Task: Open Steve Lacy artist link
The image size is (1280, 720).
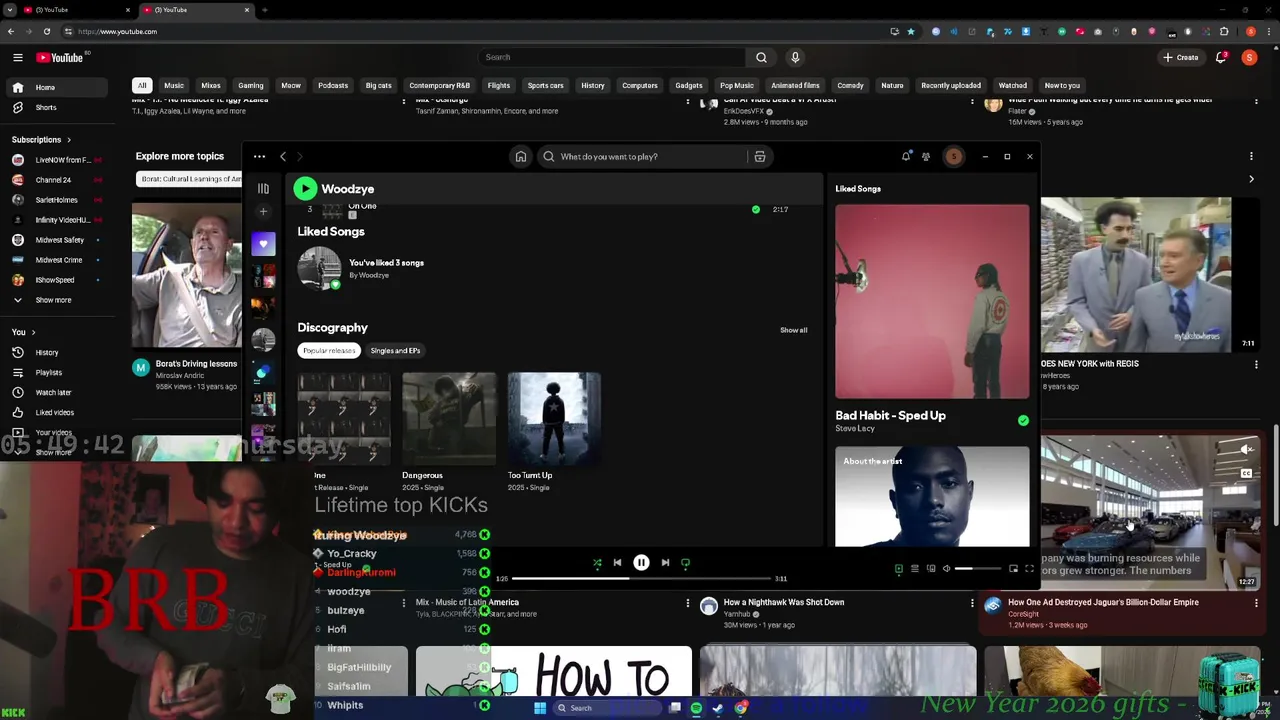Action: (855, 428)
